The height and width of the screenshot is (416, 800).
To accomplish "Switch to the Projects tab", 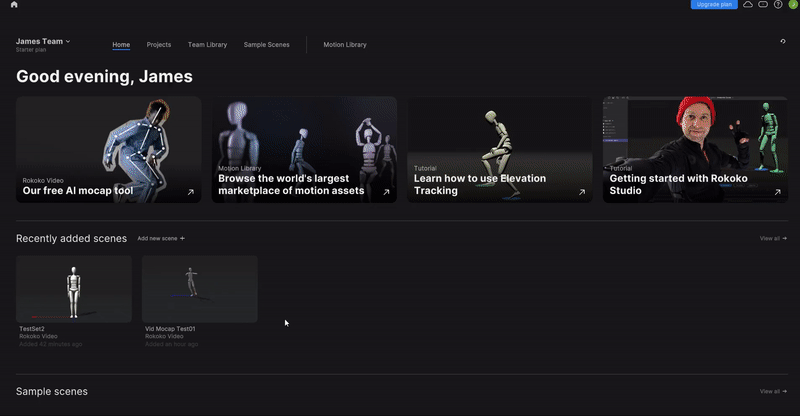I will pos(159,45).
